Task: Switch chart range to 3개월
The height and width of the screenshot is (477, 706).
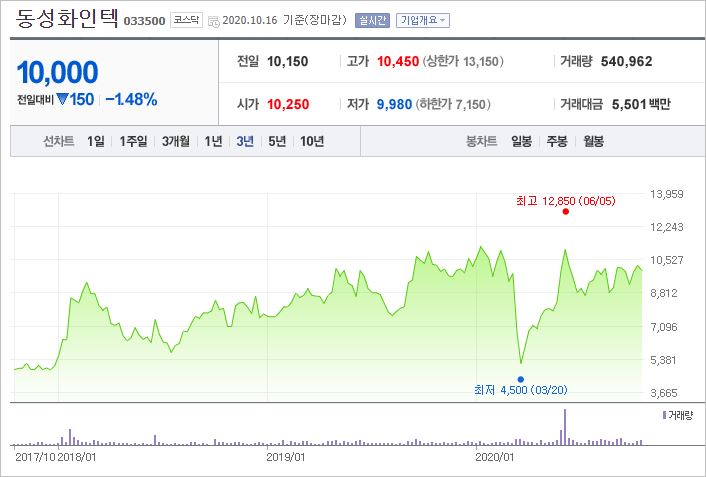Action: (176, 141)
